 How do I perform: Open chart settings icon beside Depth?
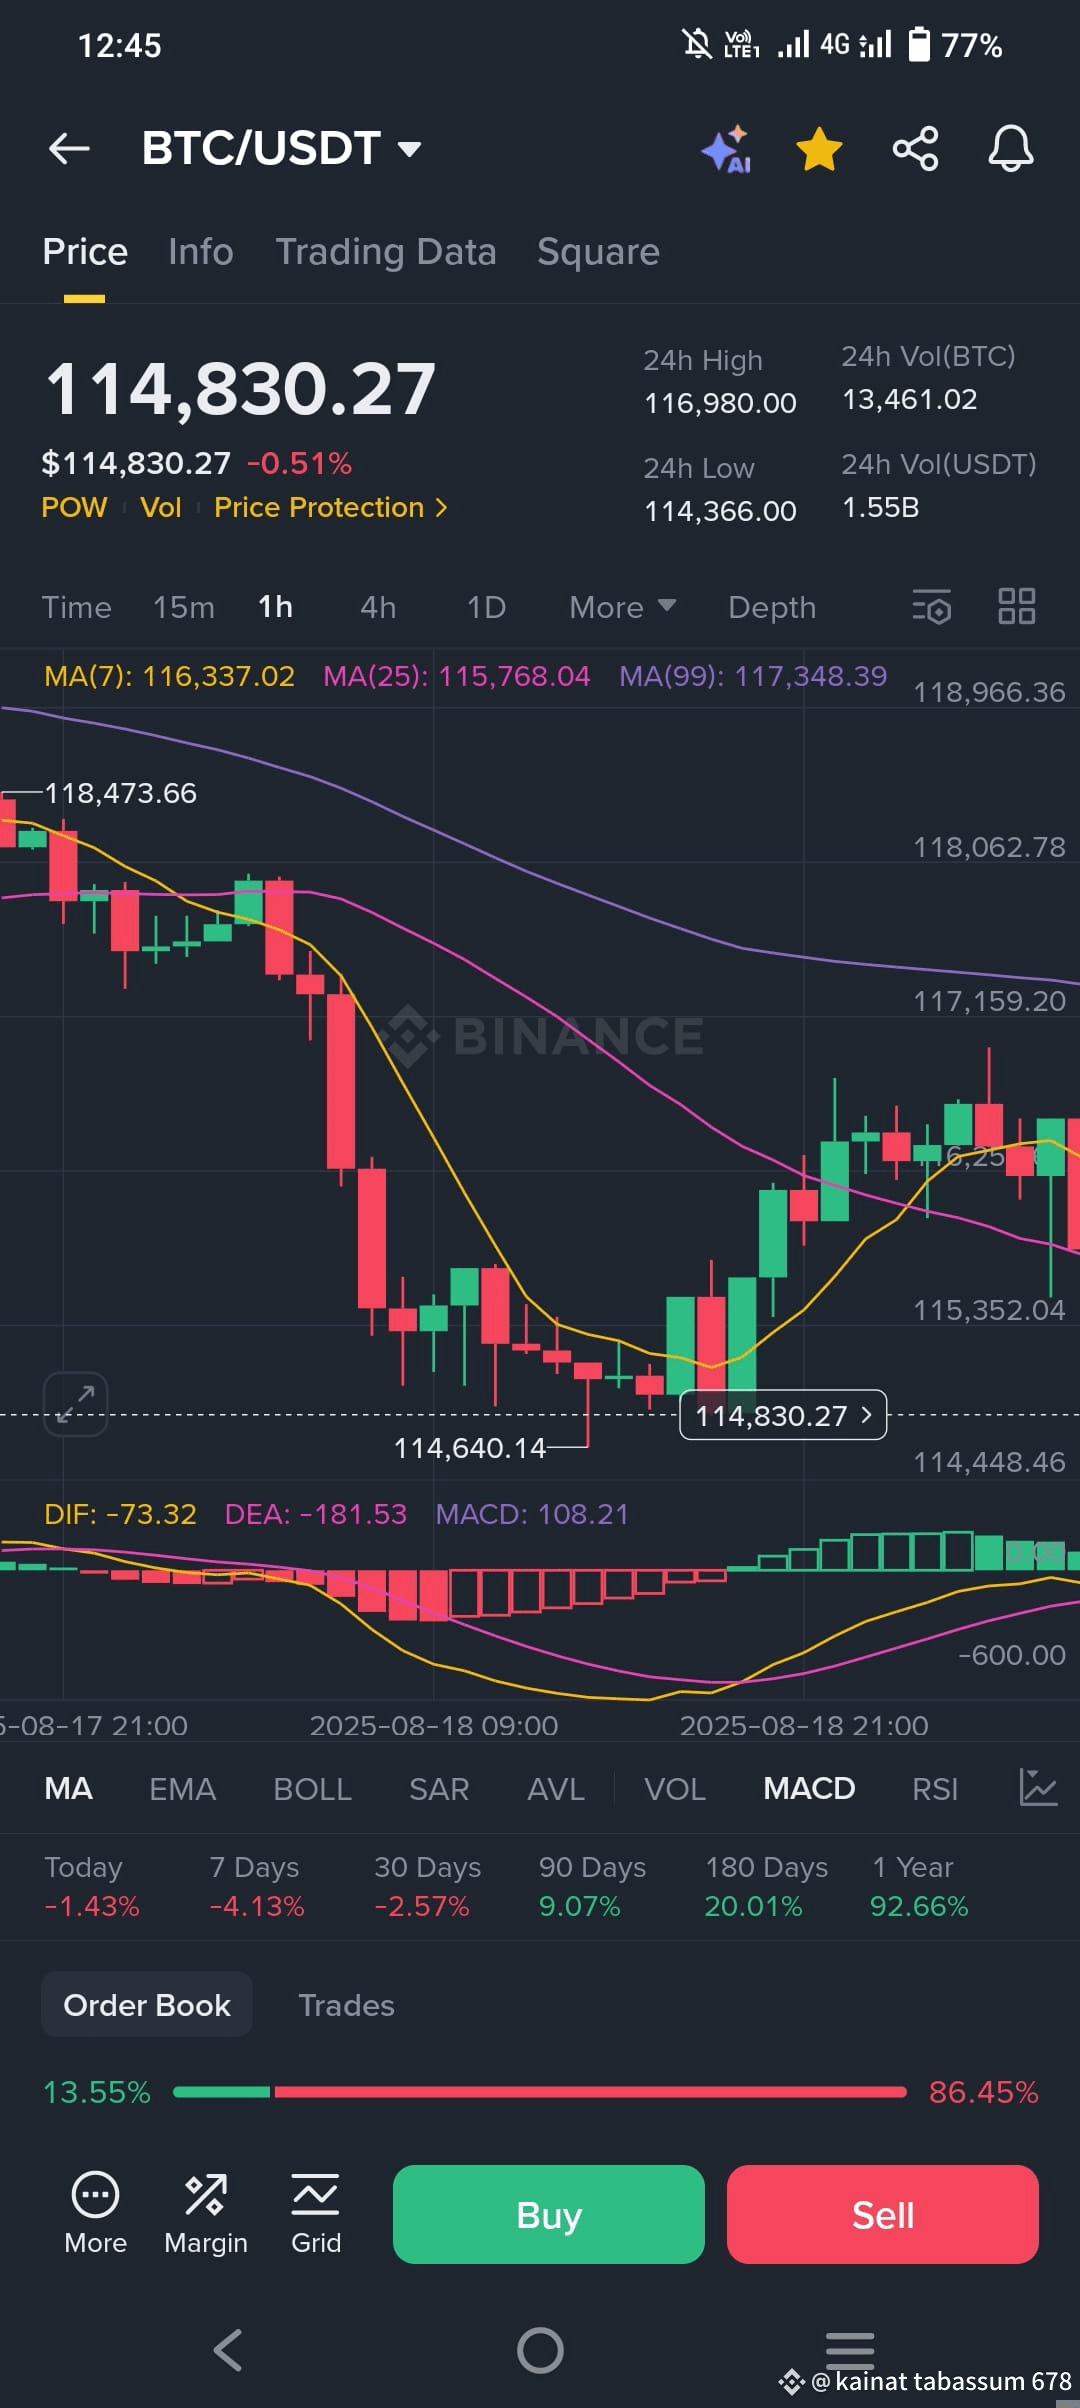point(931,607)
